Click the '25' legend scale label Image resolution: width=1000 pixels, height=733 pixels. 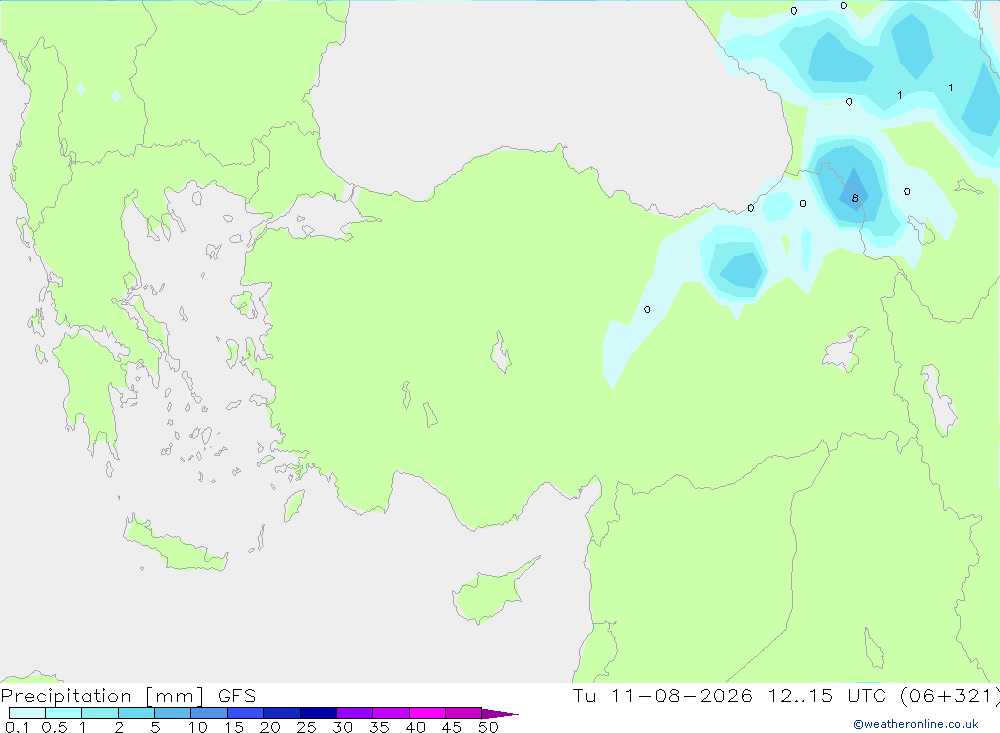click(x=307, y=727)
